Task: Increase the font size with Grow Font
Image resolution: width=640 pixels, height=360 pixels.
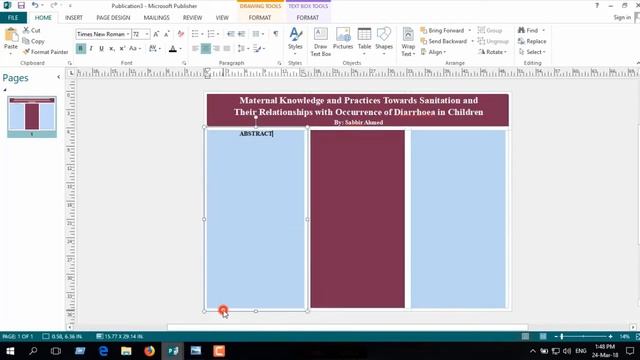Action: point(156,34)
